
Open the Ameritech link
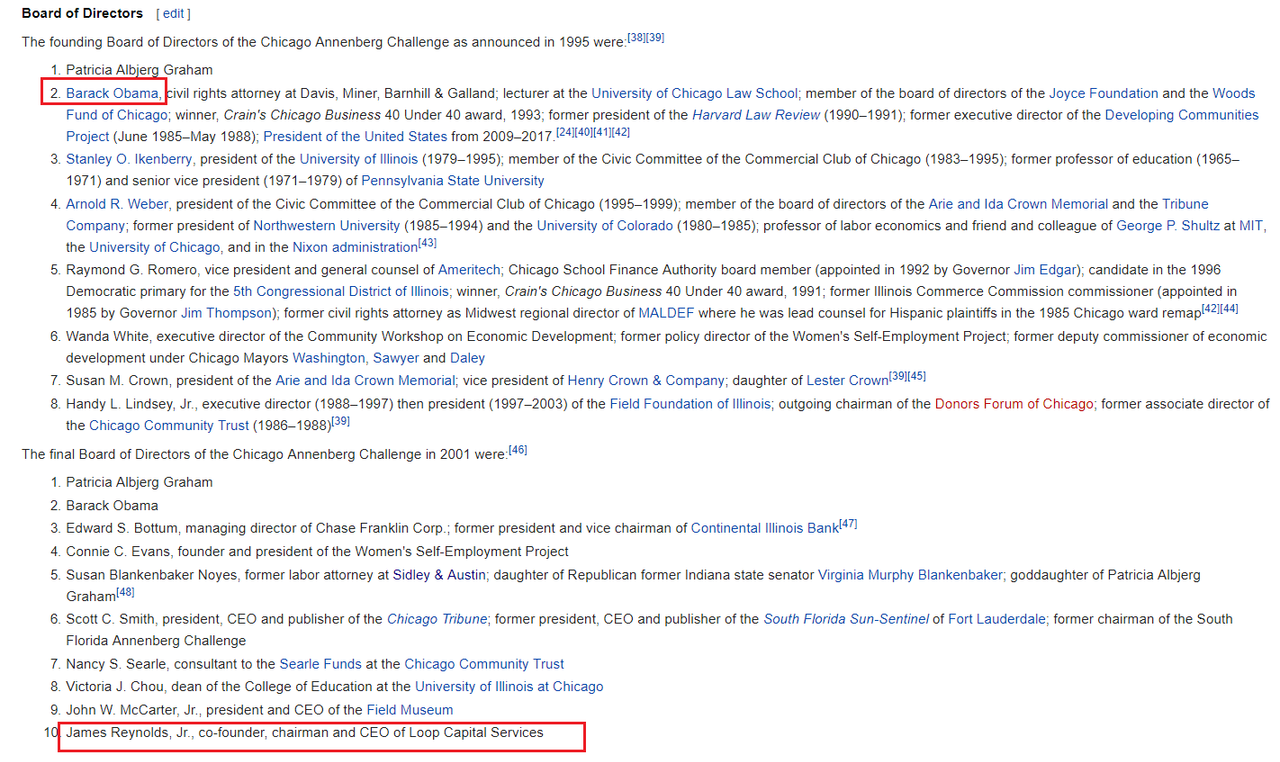tap(470, 270)
